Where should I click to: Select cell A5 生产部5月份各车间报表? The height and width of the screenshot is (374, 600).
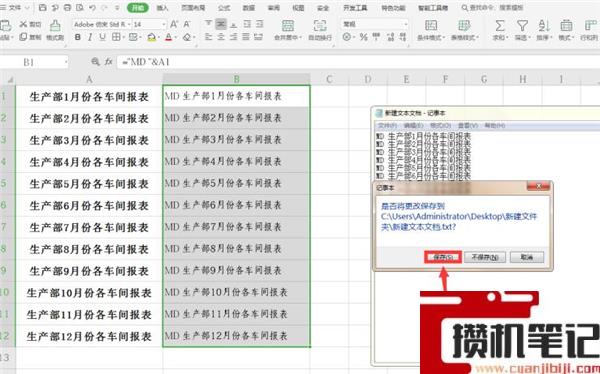pos(89,184)
